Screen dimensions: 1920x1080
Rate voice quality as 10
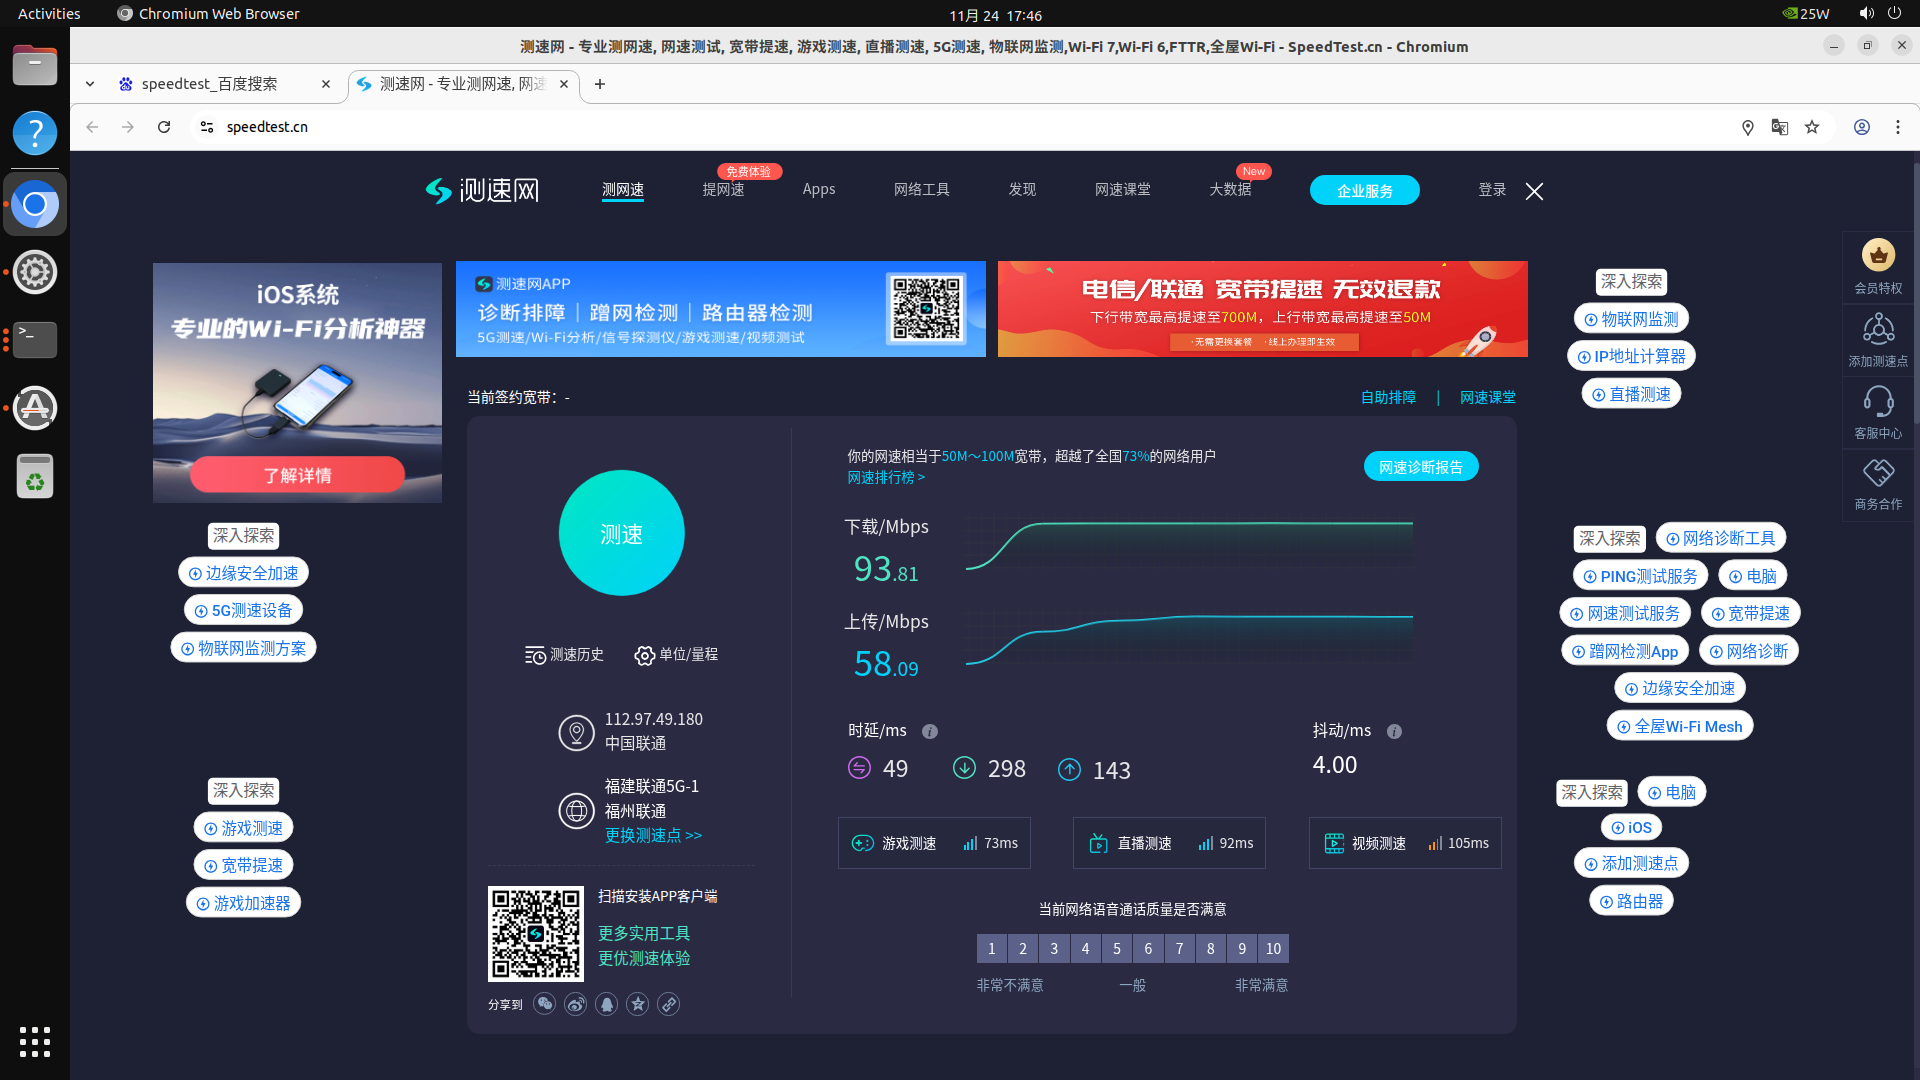pos(1273,949)
